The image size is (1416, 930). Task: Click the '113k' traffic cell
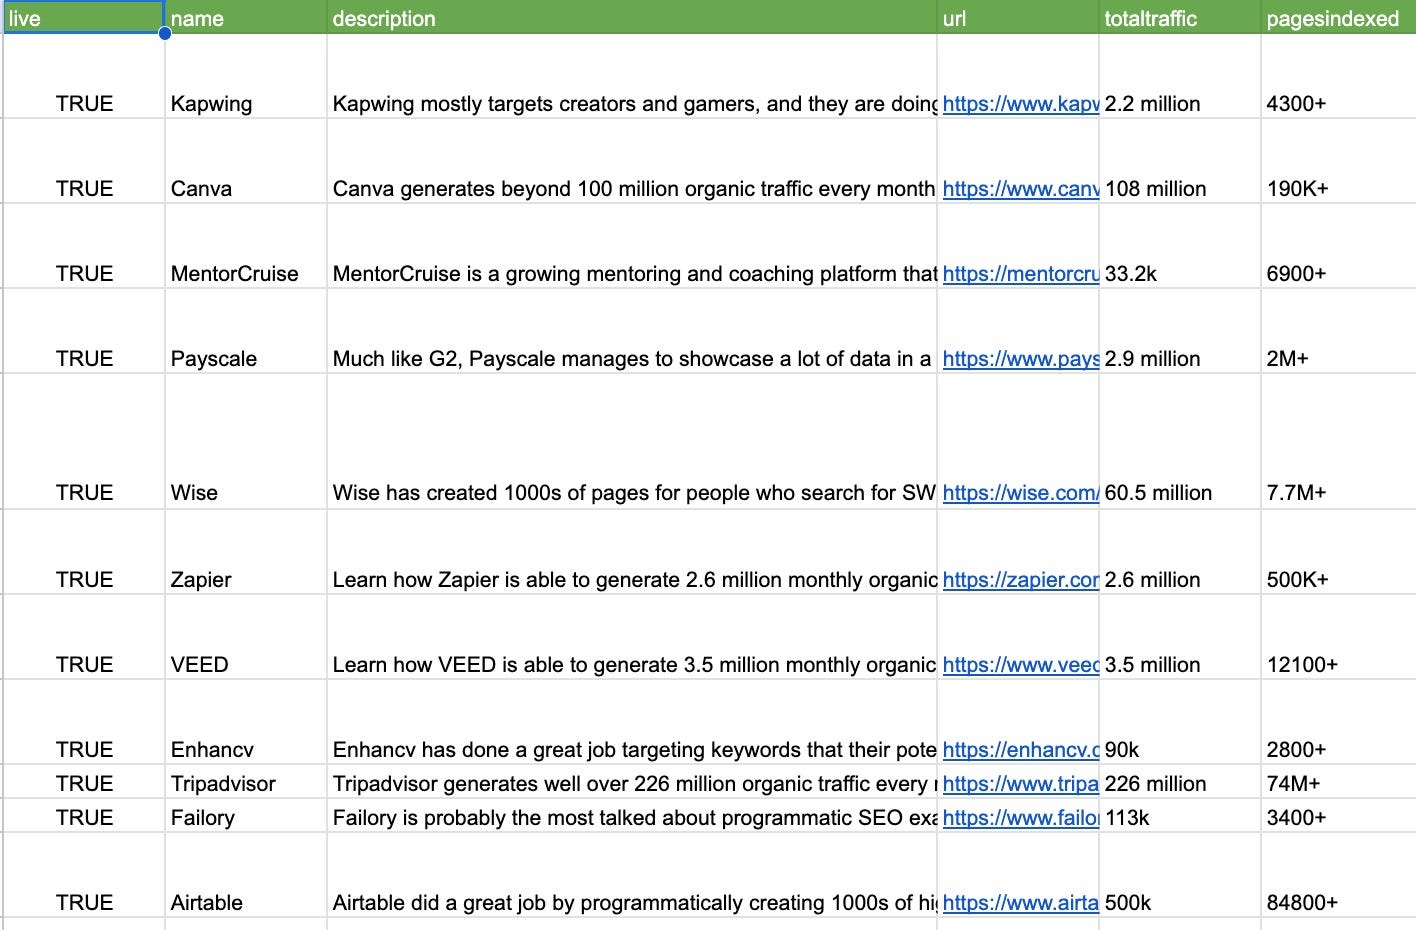pyautogui.click(x=1180, y=816)
